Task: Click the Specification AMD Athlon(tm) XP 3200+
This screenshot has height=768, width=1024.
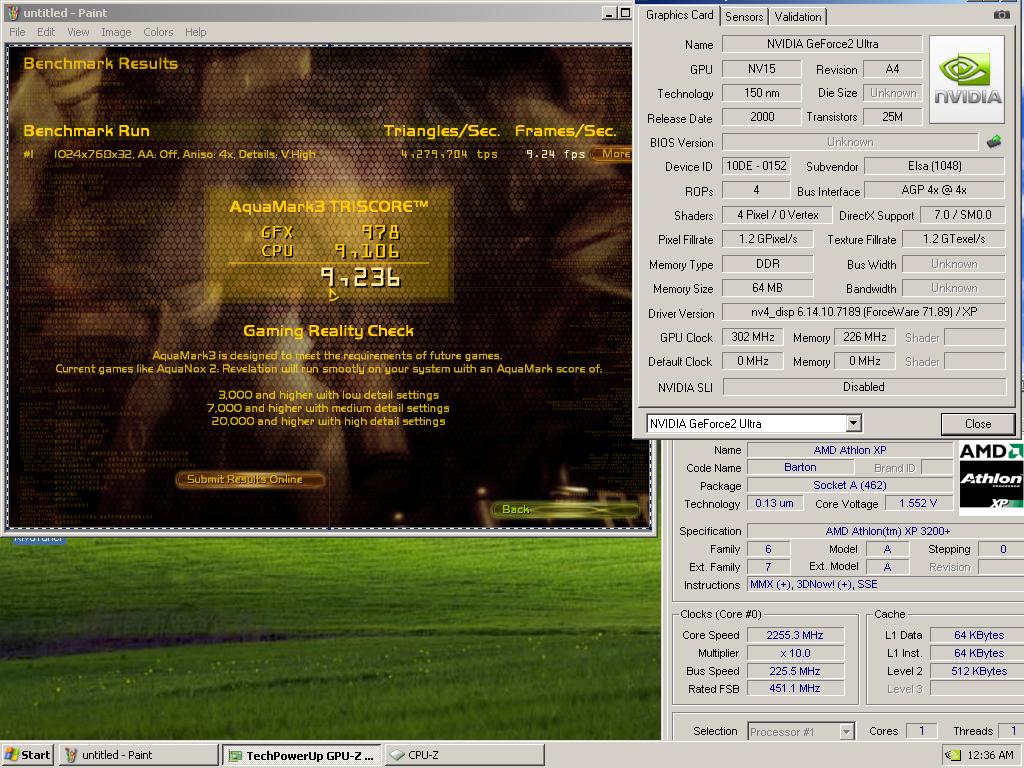Action: coord(887,531)
